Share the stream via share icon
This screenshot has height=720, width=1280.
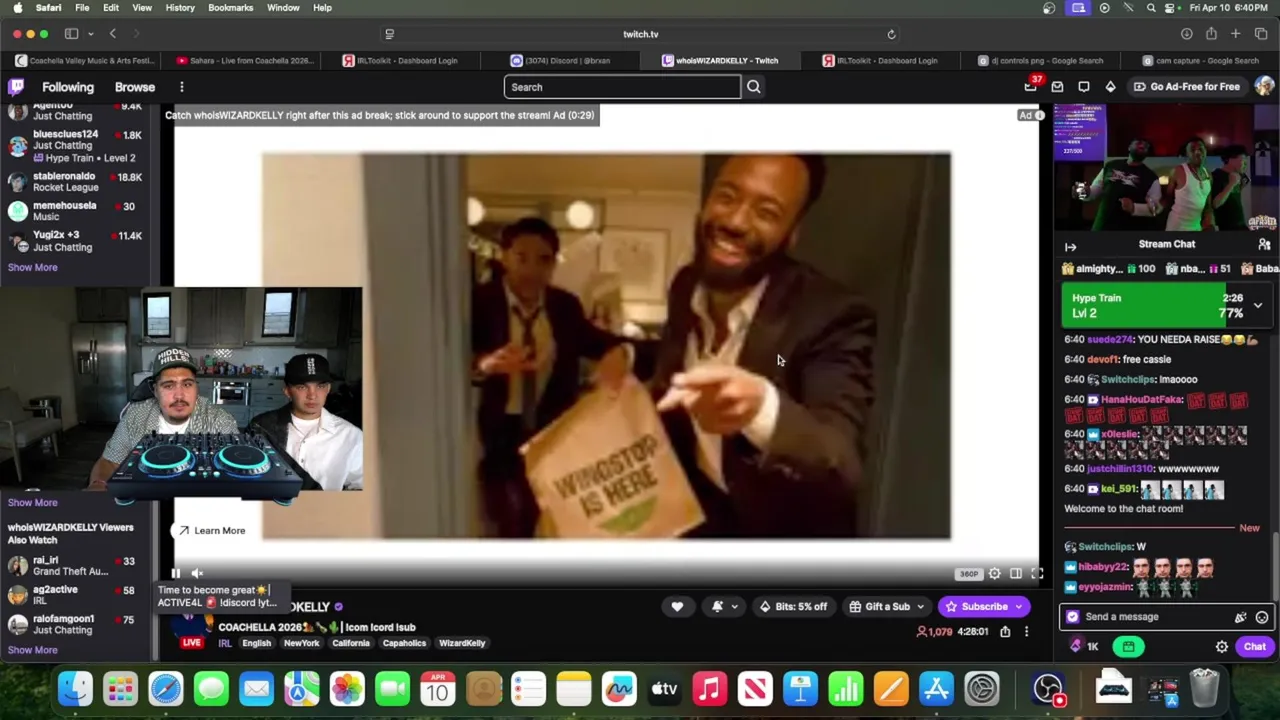pyautogui.click(x=1005, y=632)
